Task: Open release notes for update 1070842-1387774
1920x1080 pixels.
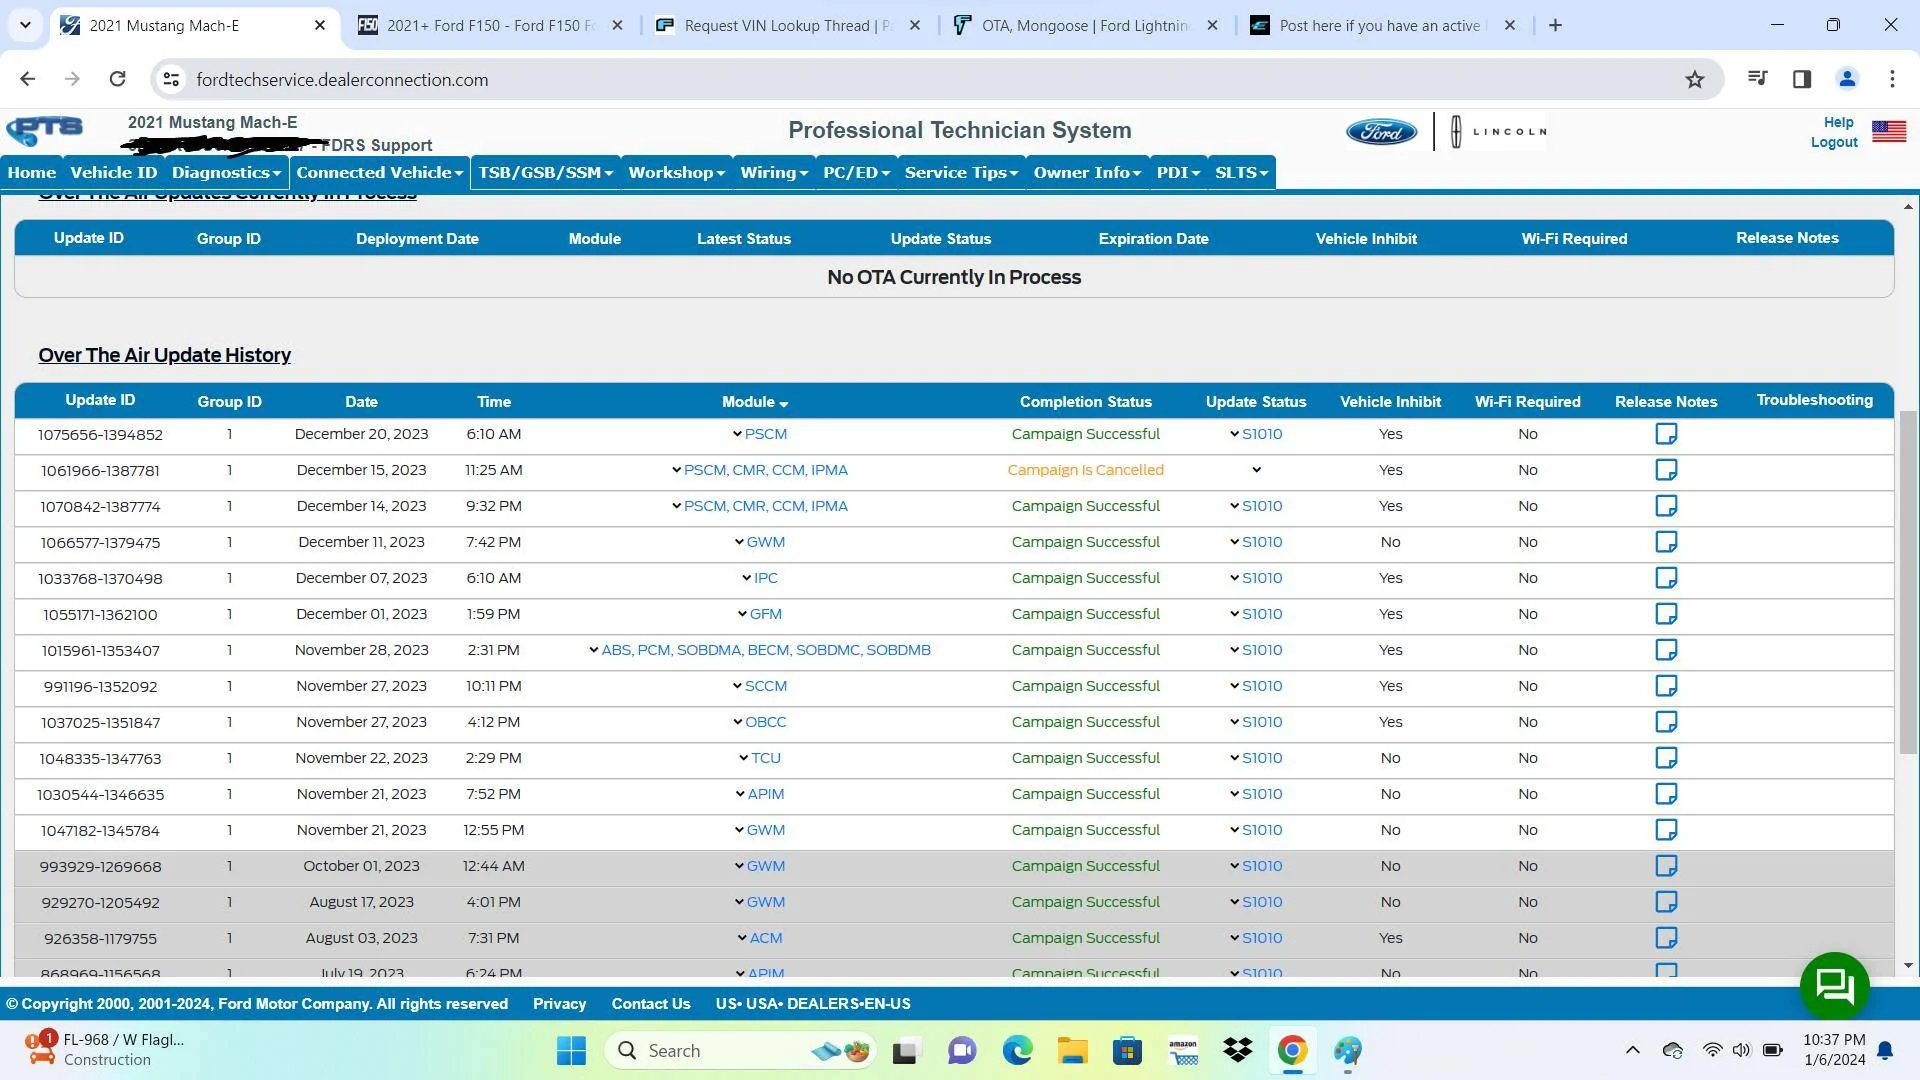Action: 1666,506
